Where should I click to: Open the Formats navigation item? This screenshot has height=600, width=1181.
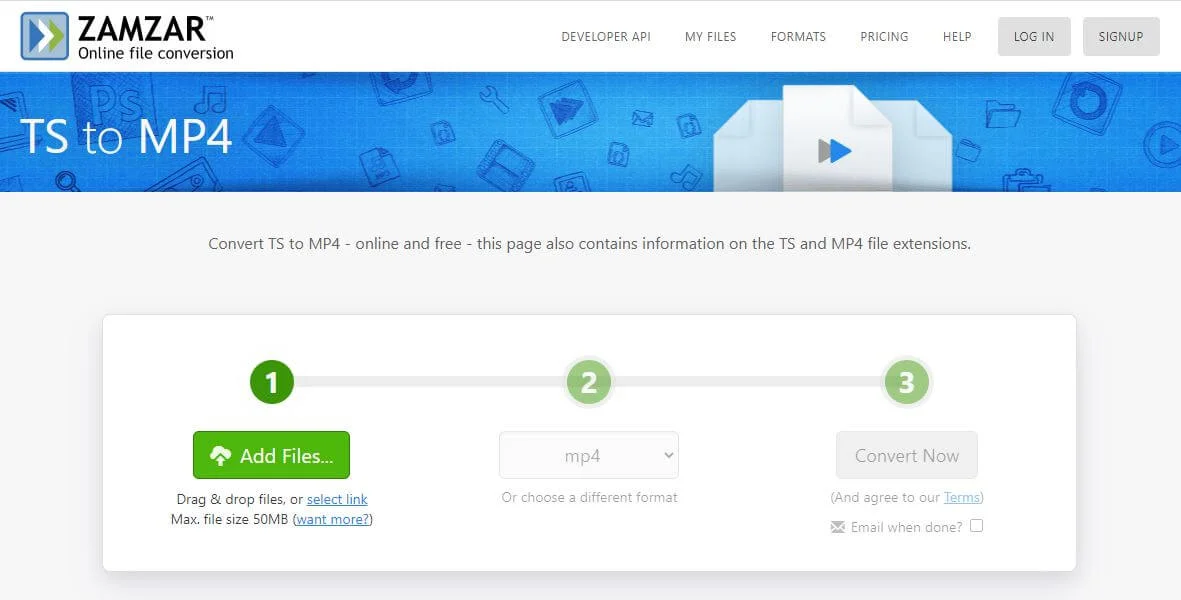(x=798, y=37)
